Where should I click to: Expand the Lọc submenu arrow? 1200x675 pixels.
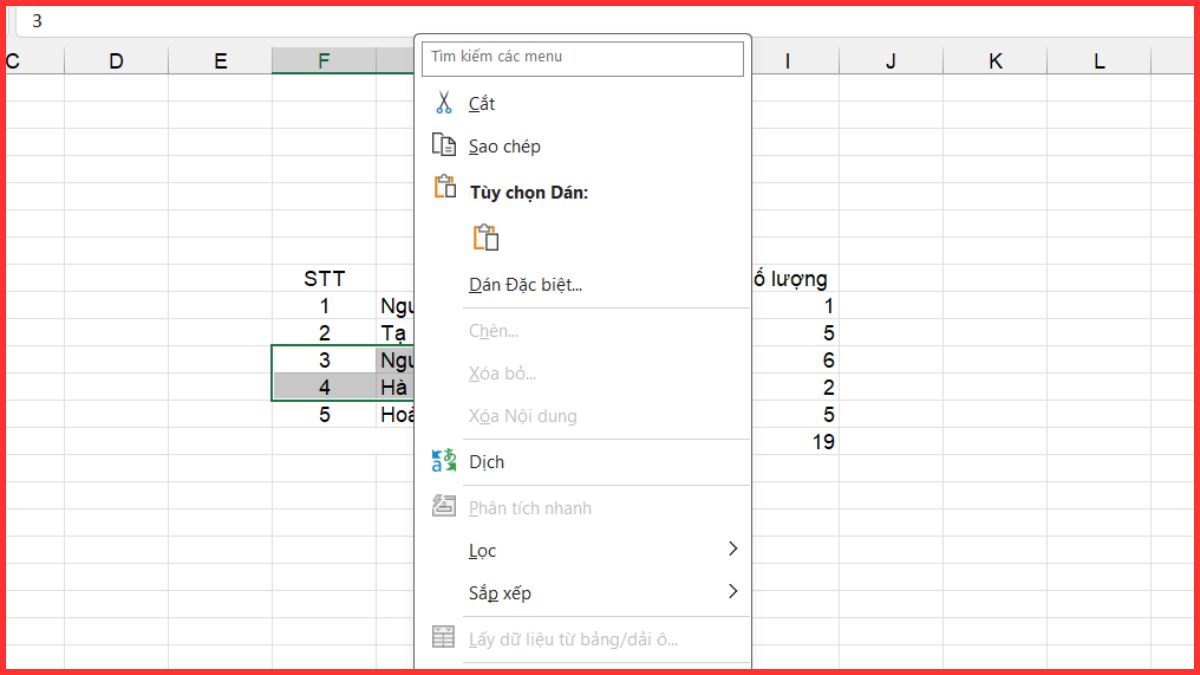pos(733,549)
